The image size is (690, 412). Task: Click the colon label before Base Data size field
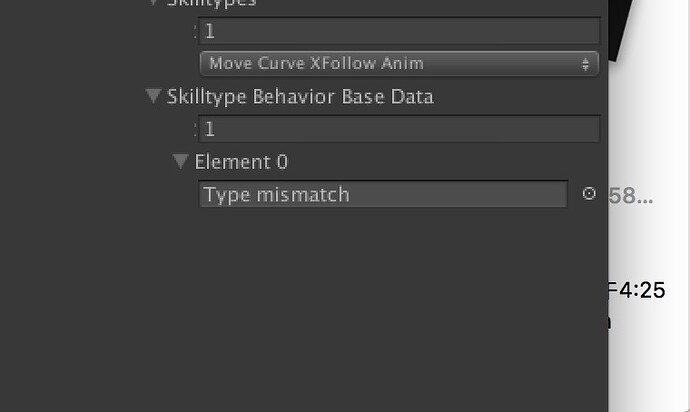195,129
